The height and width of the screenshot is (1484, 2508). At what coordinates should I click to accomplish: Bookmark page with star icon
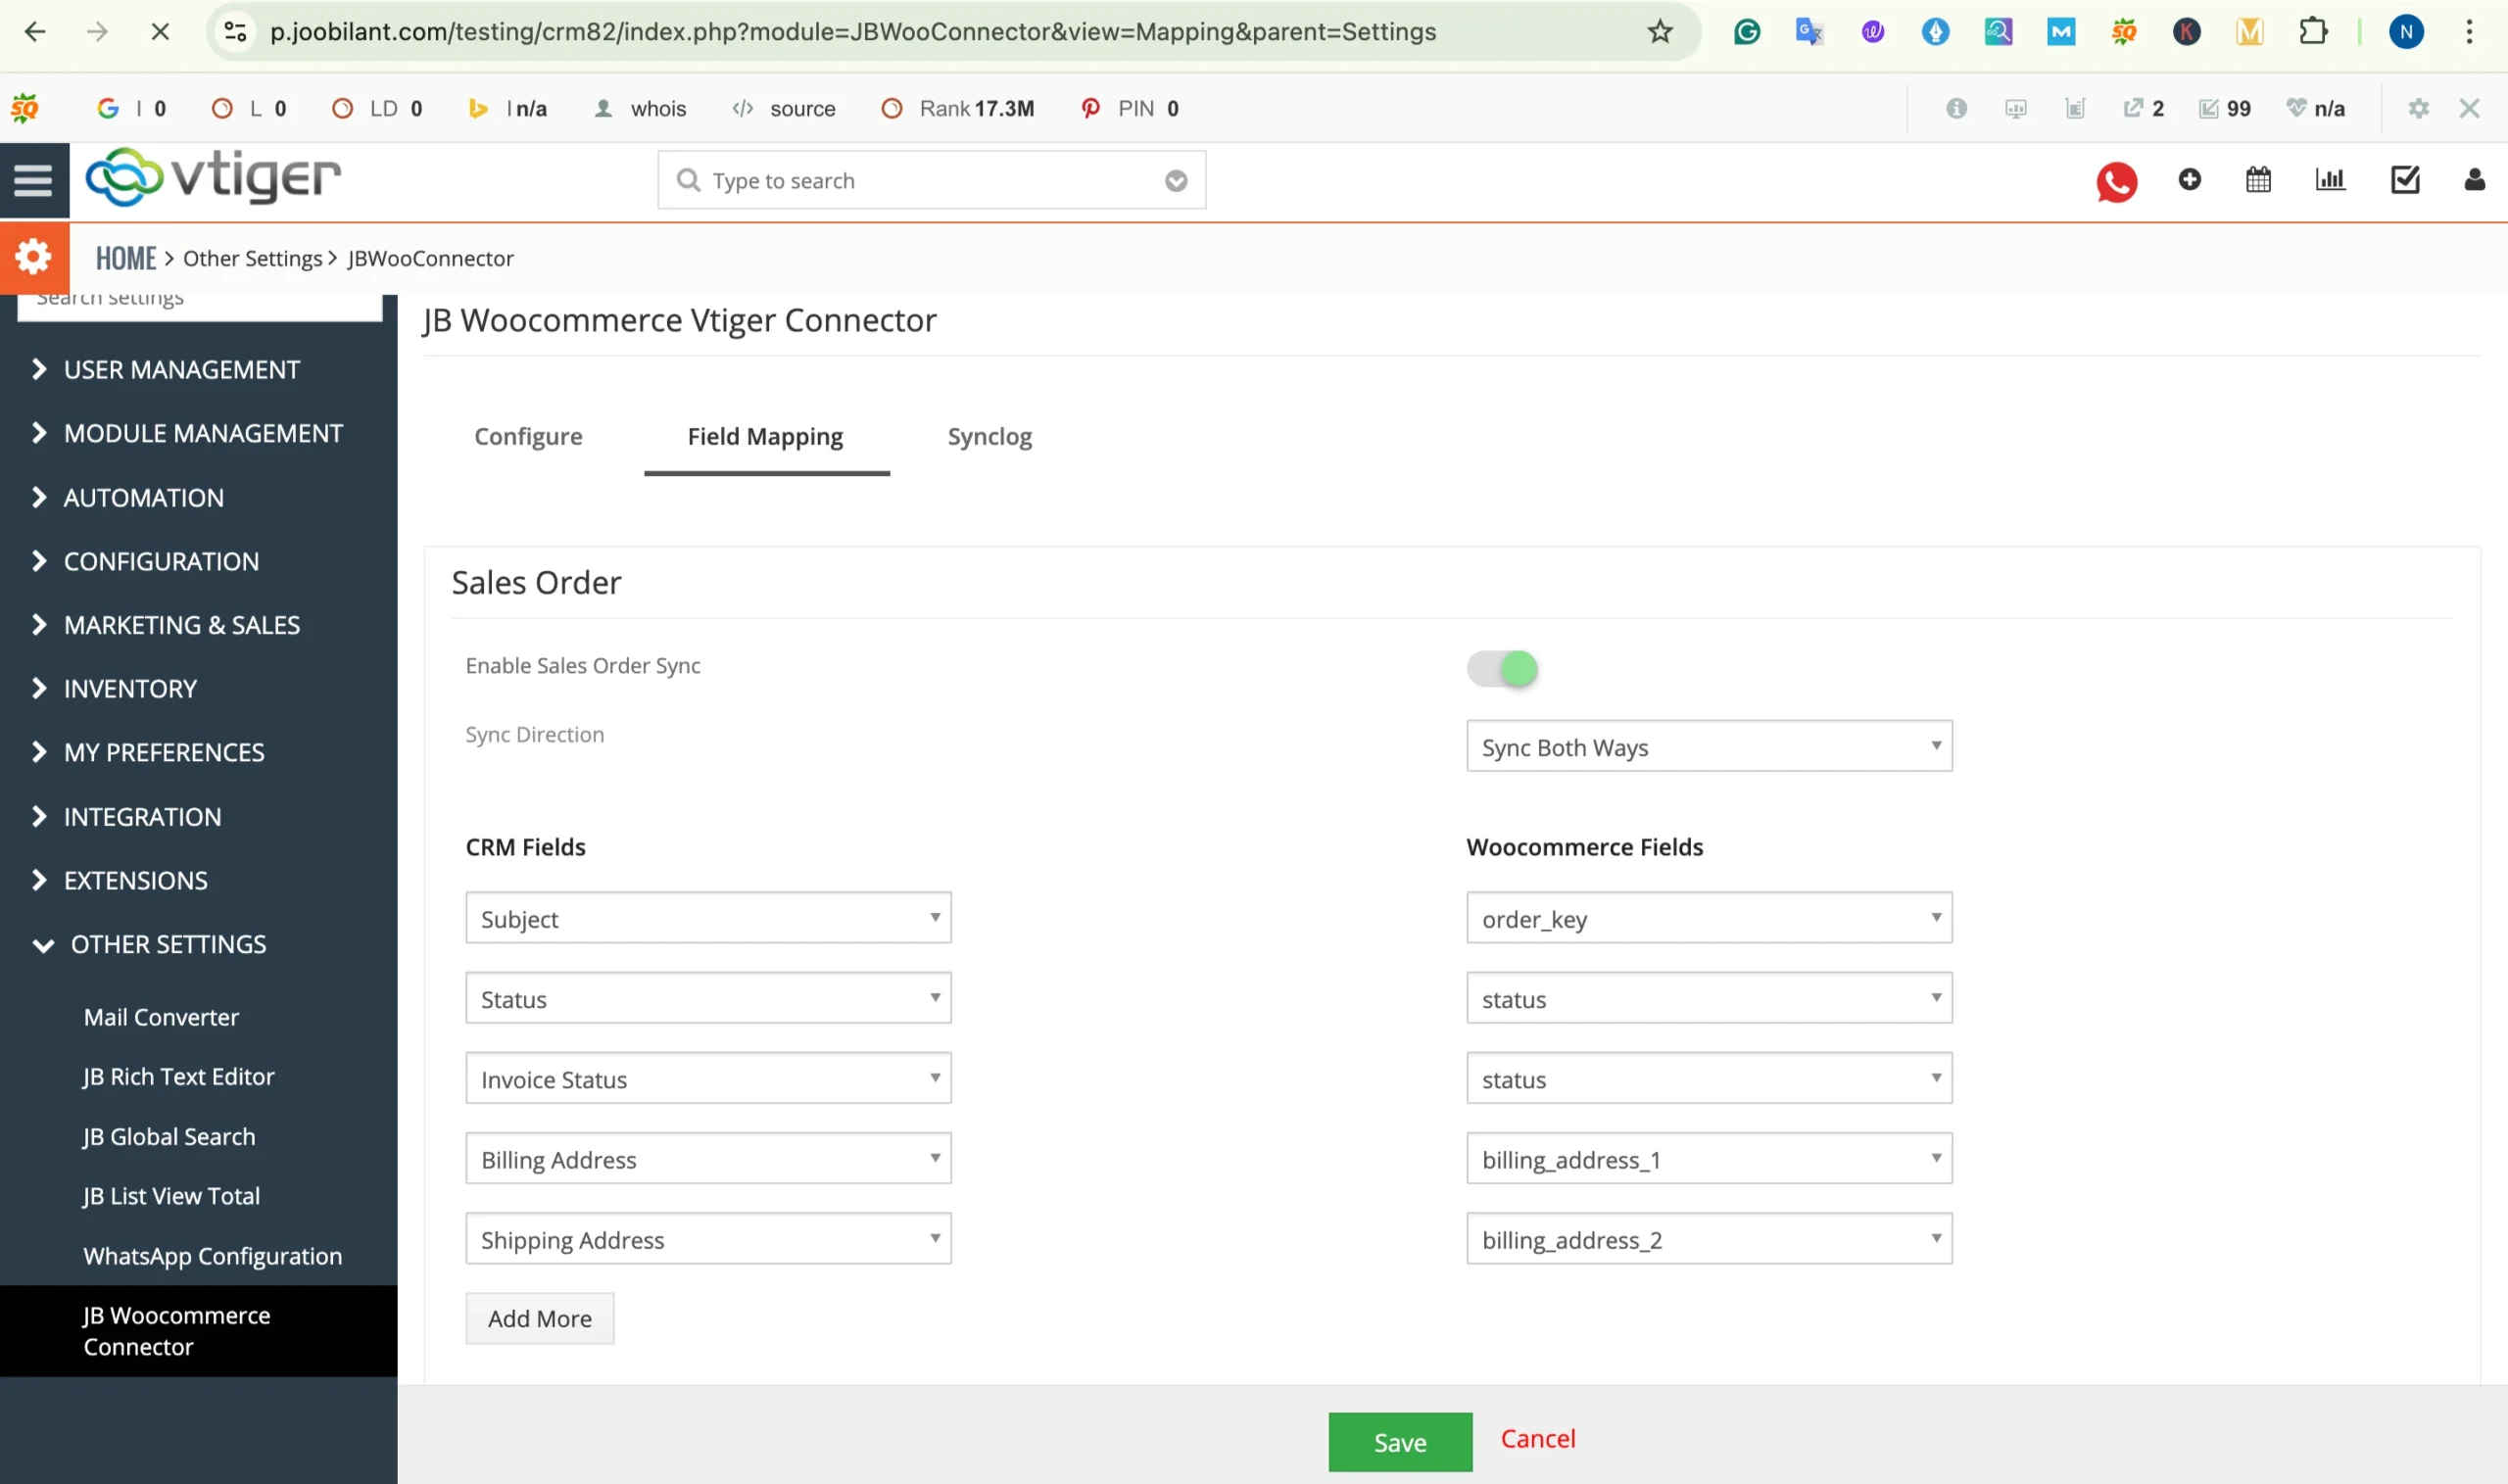click(x=1660, y=32)
